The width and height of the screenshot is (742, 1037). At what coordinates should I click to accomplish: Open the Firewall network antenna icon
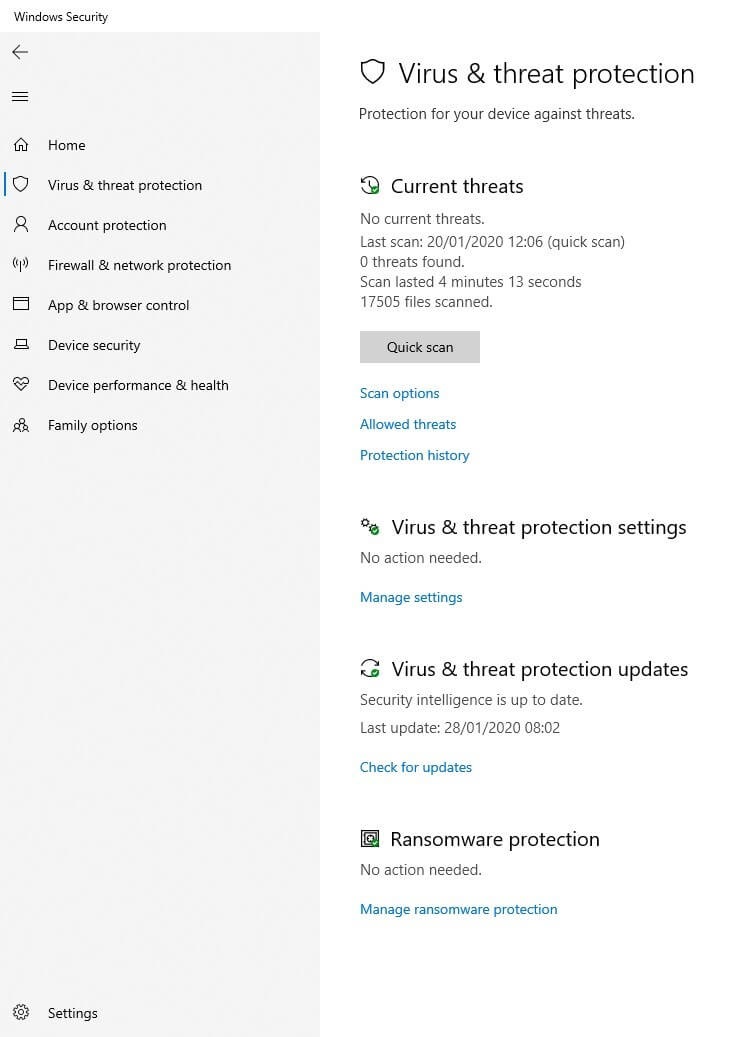21,265
